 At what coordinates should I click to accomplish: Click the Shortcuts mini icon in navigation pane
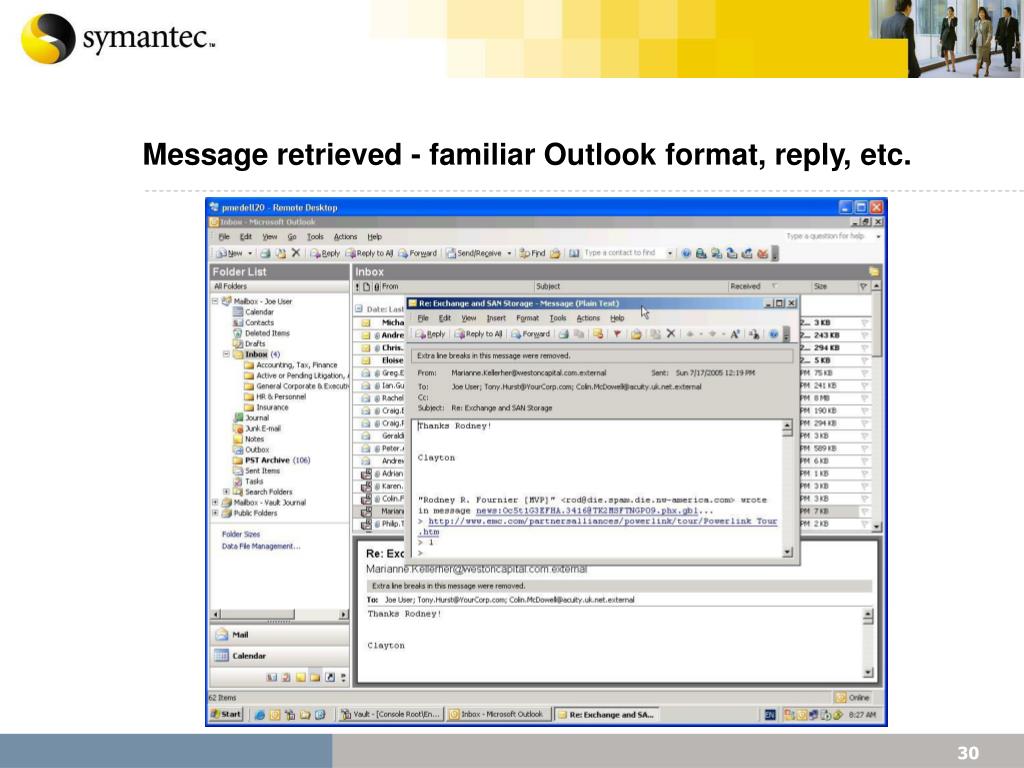330,677
